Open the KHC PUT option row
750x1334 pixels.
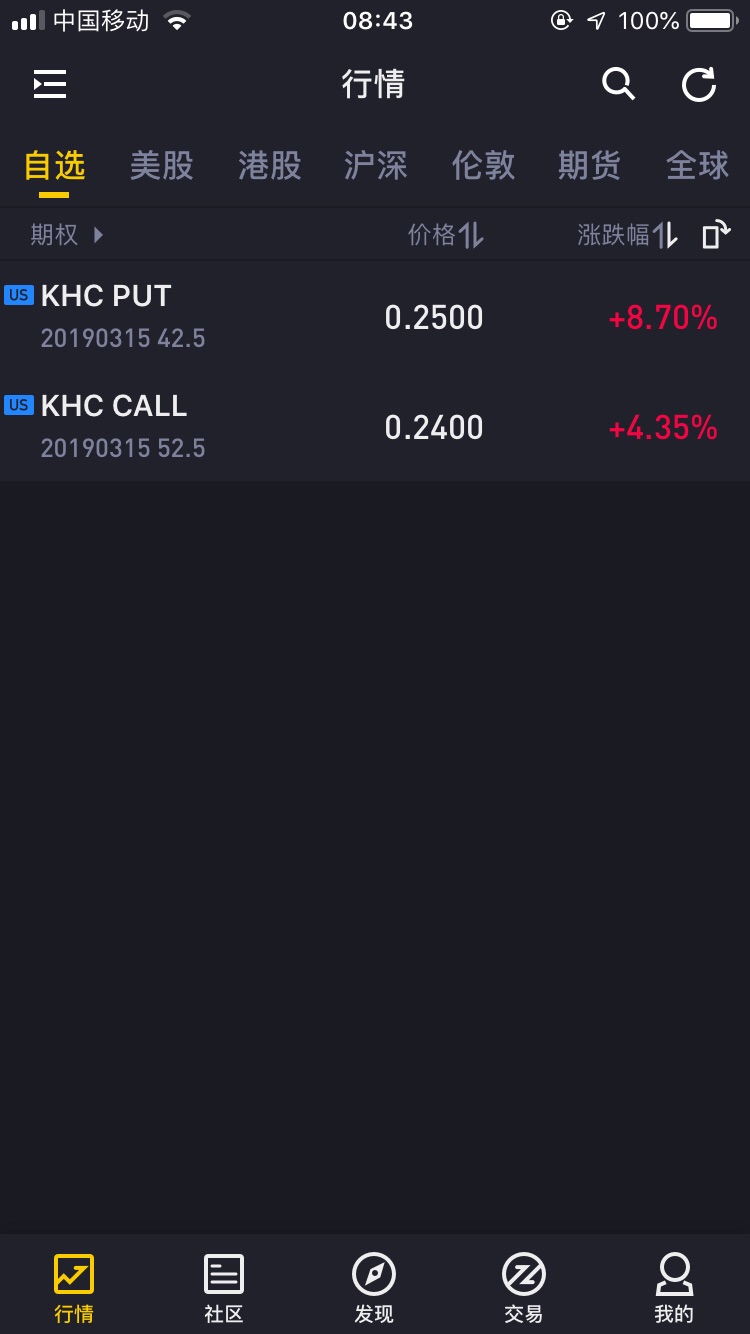coord(200,317)
